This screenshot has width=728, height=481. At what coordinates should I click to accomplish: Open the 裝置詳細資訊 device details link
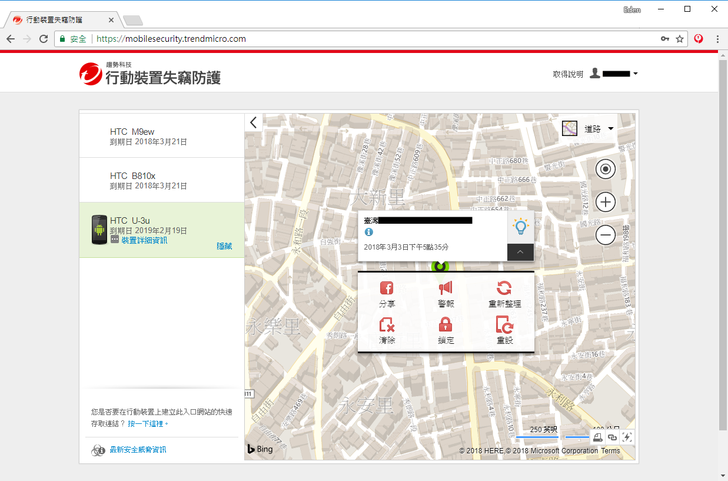pyautogui.click(x=143, y=240)
